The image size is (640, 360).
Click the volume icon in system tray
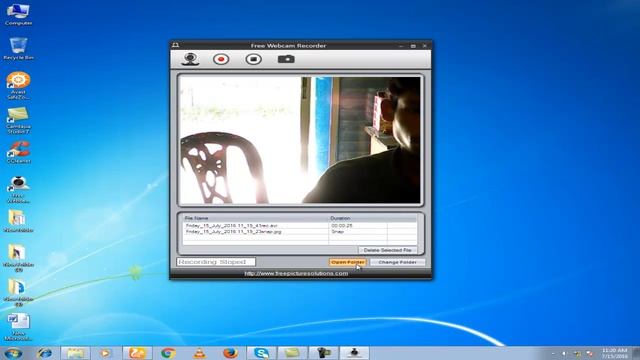click(564, 354)
